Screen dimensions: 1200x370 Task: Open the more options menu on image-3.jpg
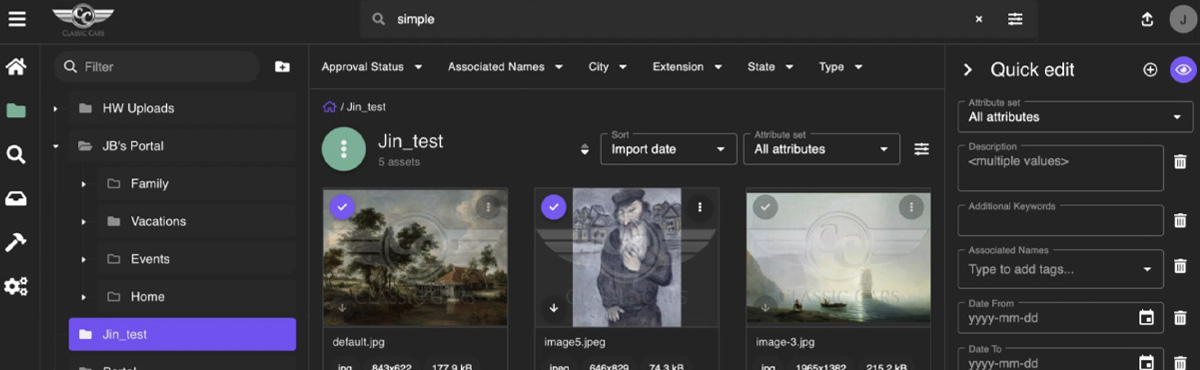tap(910, 207)
